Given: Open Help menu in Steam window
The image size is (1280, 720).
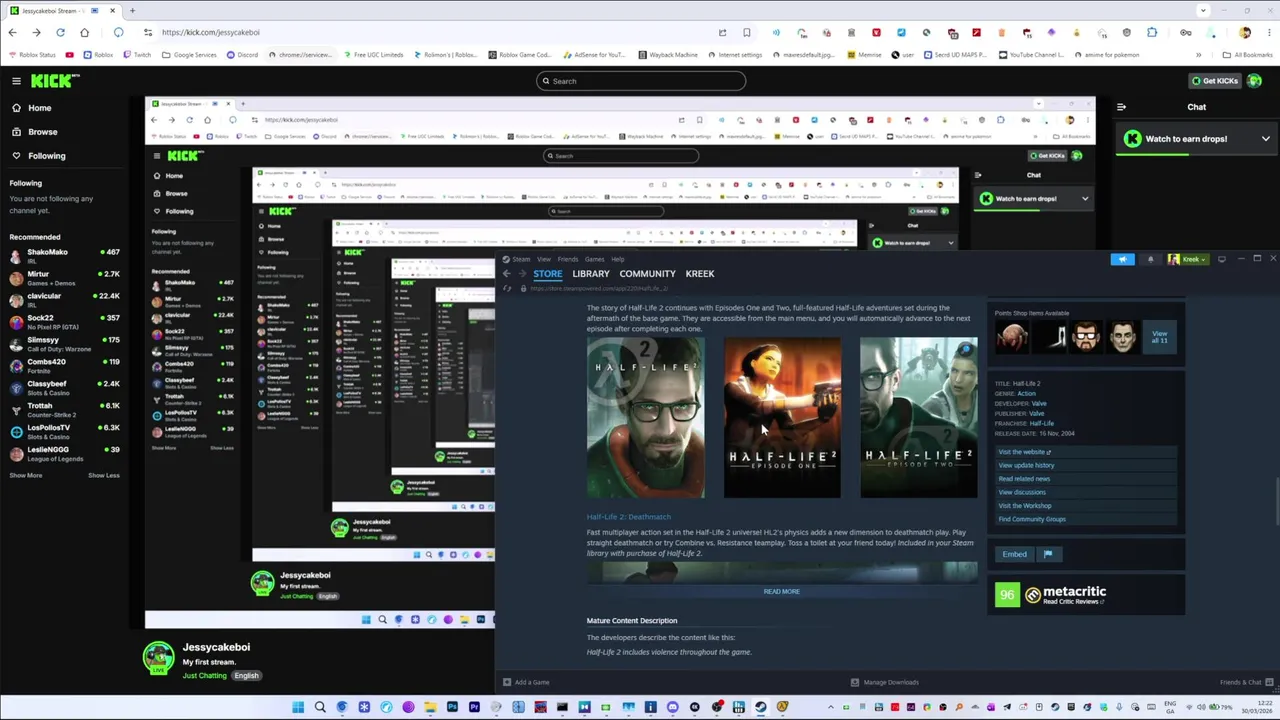Looking at the screenshot, I should (617, 259).
